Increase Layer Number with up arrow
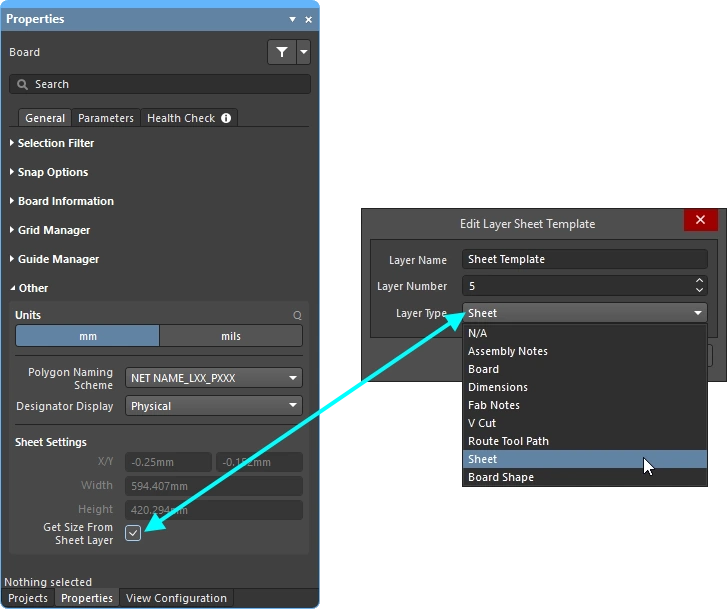 point(699,281)
